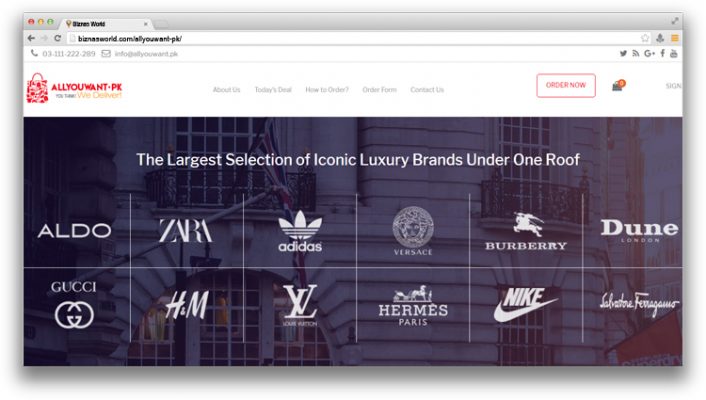
Task: Click the AllYouWant.pk logo
Action: (x=74, y=89)
